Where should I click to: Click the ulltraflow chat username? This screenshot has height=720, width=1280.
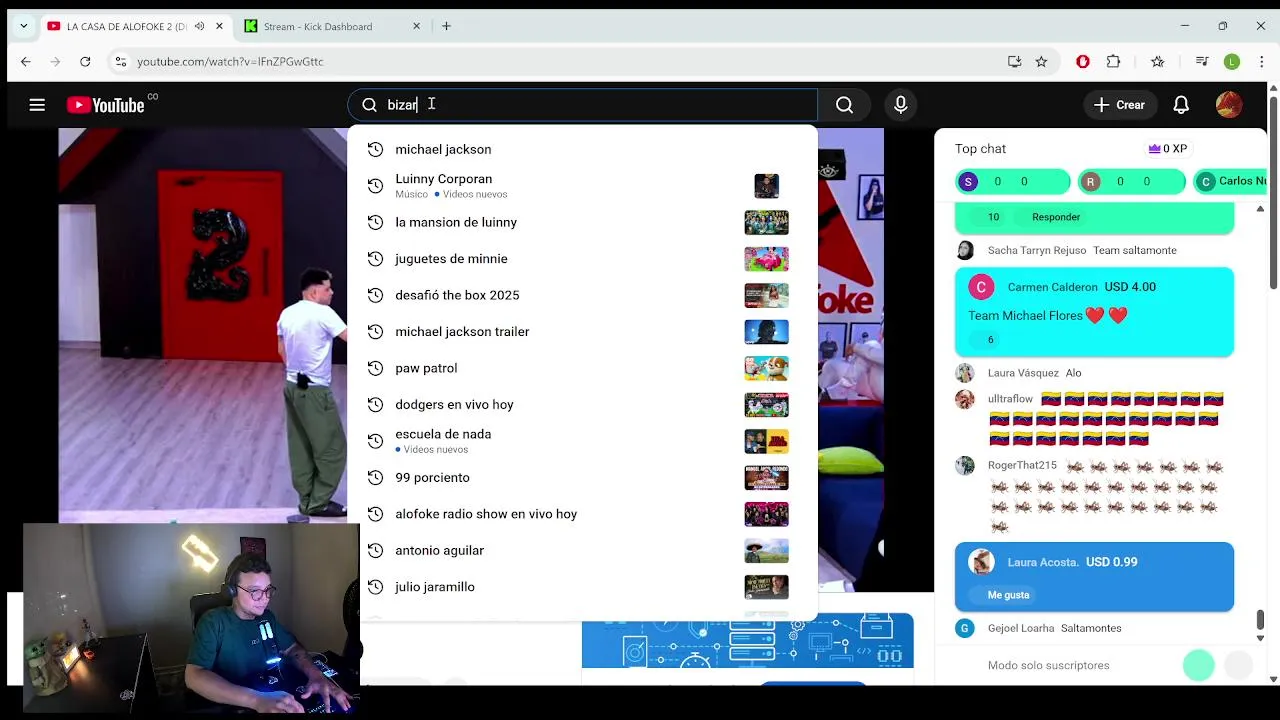tap(1010, 399)
